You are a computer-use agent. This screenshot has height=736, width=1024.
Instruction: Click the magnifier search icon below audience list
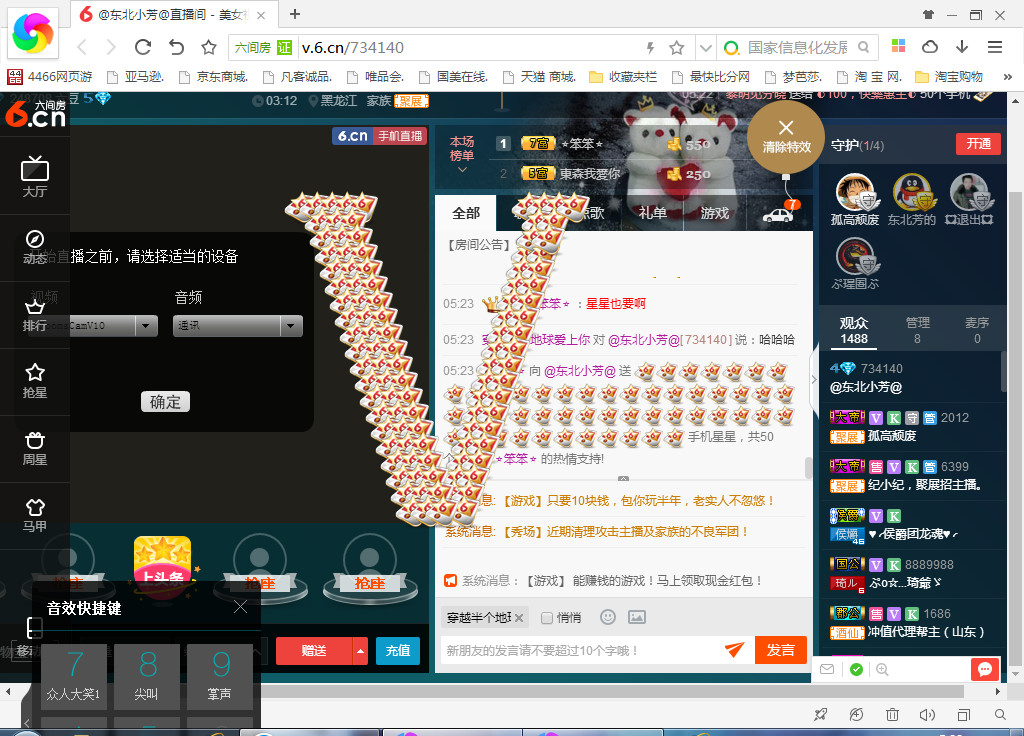click(882, 669)
